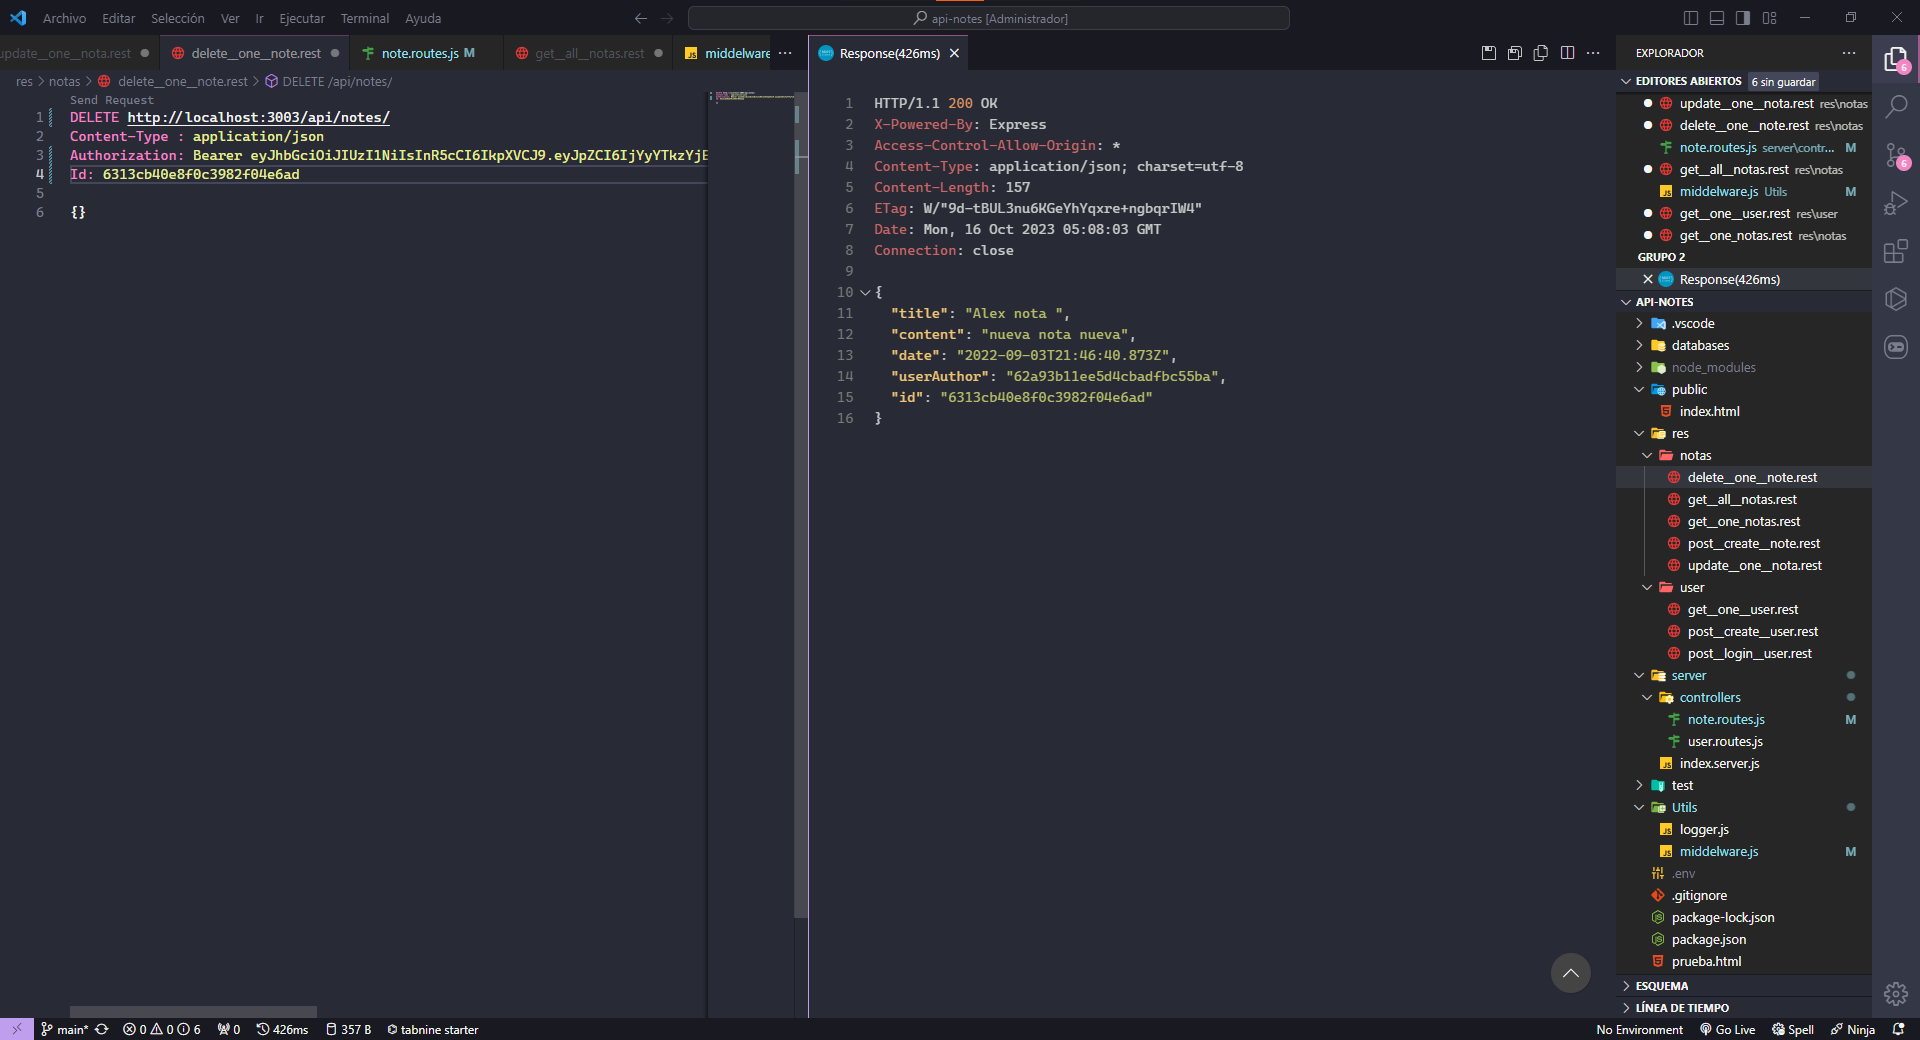Open post_login_user.rest in the file tree

[1749, 653]
